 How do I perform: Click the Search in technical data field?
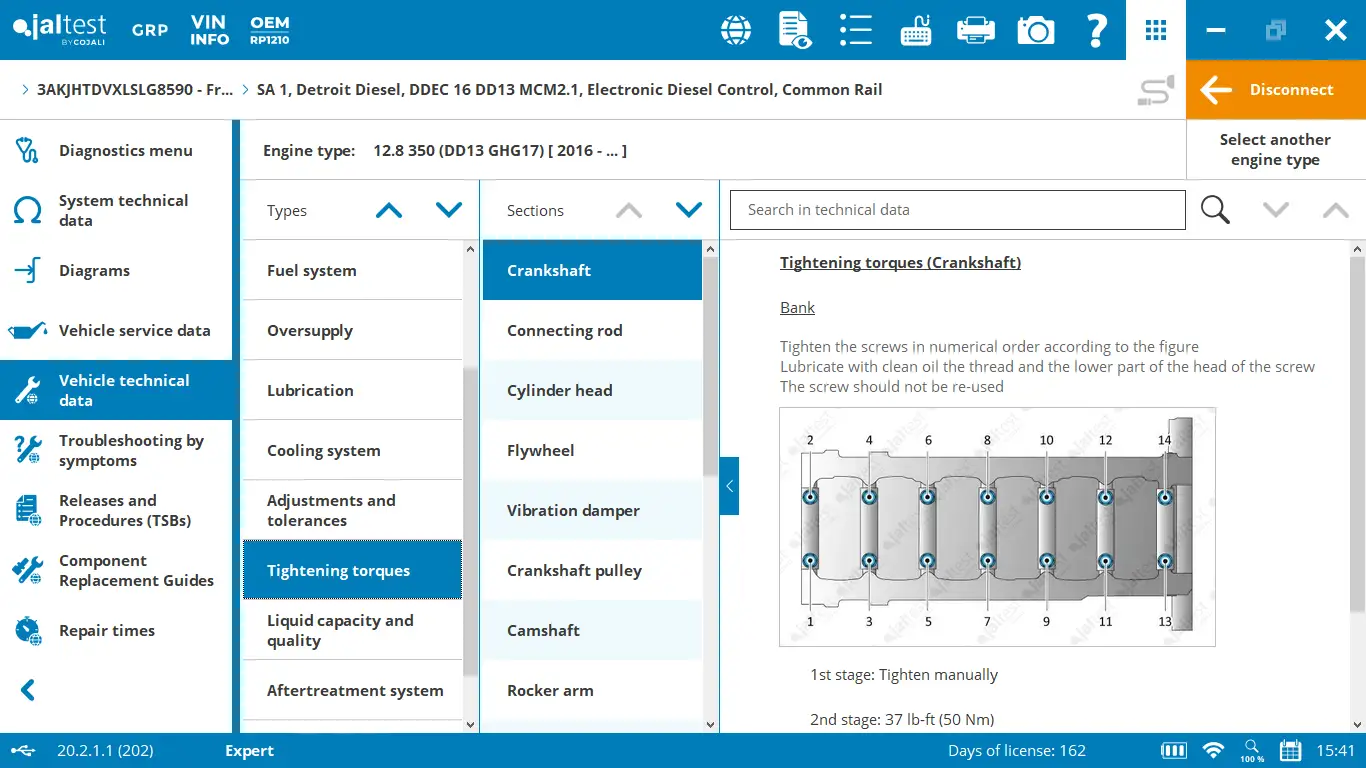957,210
